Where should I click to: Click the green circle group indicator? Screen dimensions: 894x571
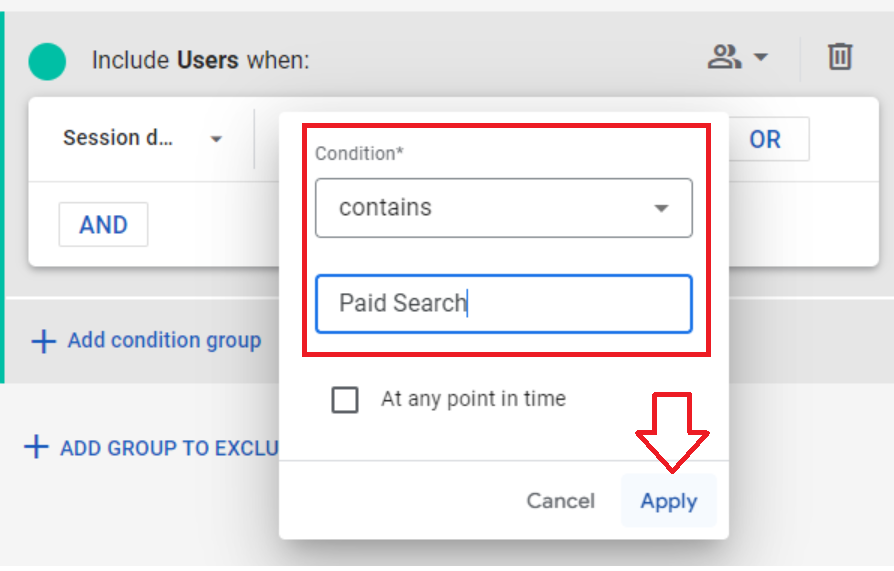pos(47,61)
